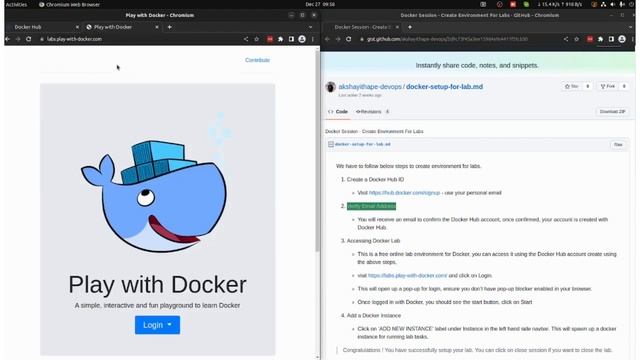This screenshot has height=360, width=640.
Task: Switch to the Docker Hub tab
Action: point(28,27)
